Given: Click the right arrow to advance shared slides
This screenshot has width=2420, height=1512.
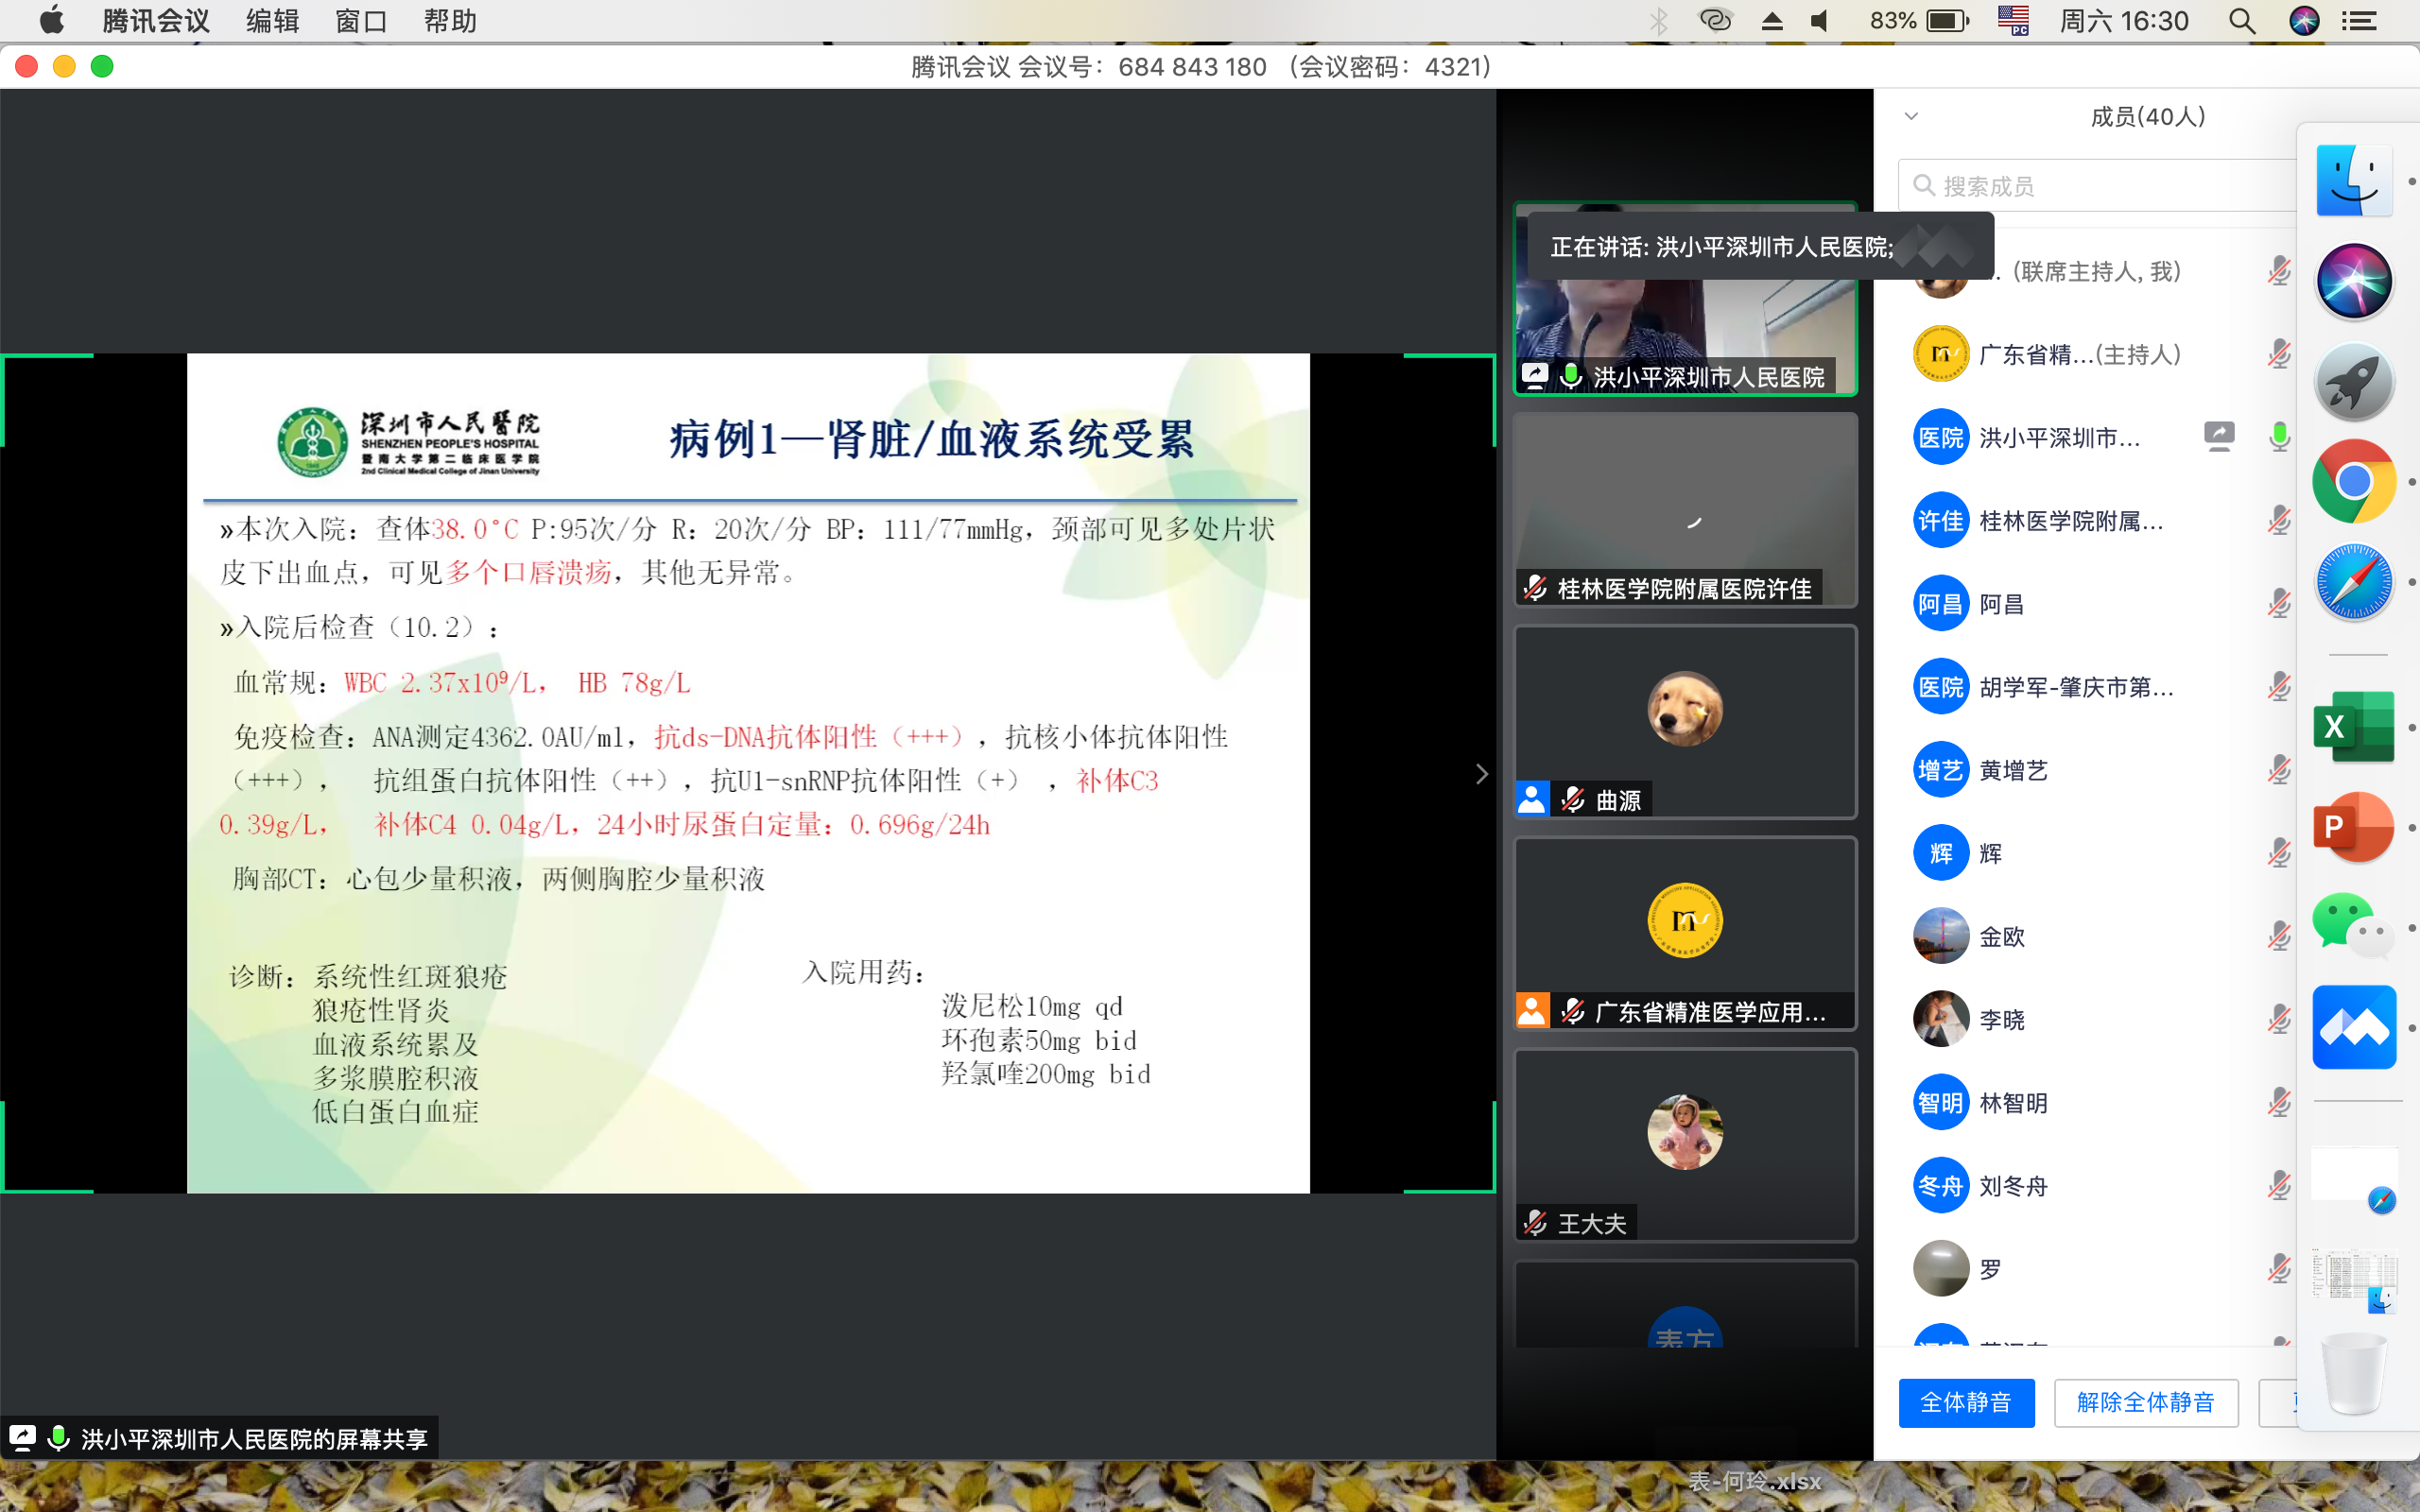Looking at the screenshot, I should point(1481,773).
